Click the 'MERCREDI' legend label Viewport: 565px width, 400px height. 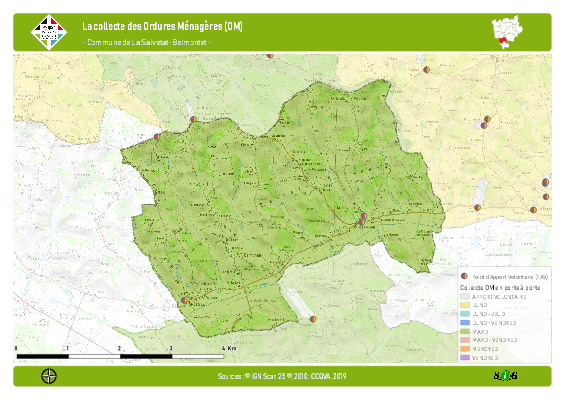click(485, 349)
